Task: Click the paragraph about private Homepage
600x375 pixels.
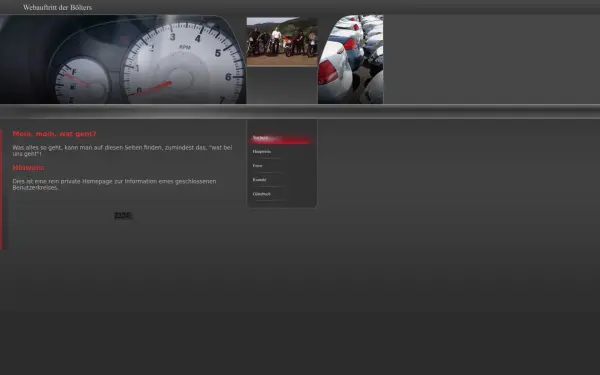Action: tap(114, 184)
